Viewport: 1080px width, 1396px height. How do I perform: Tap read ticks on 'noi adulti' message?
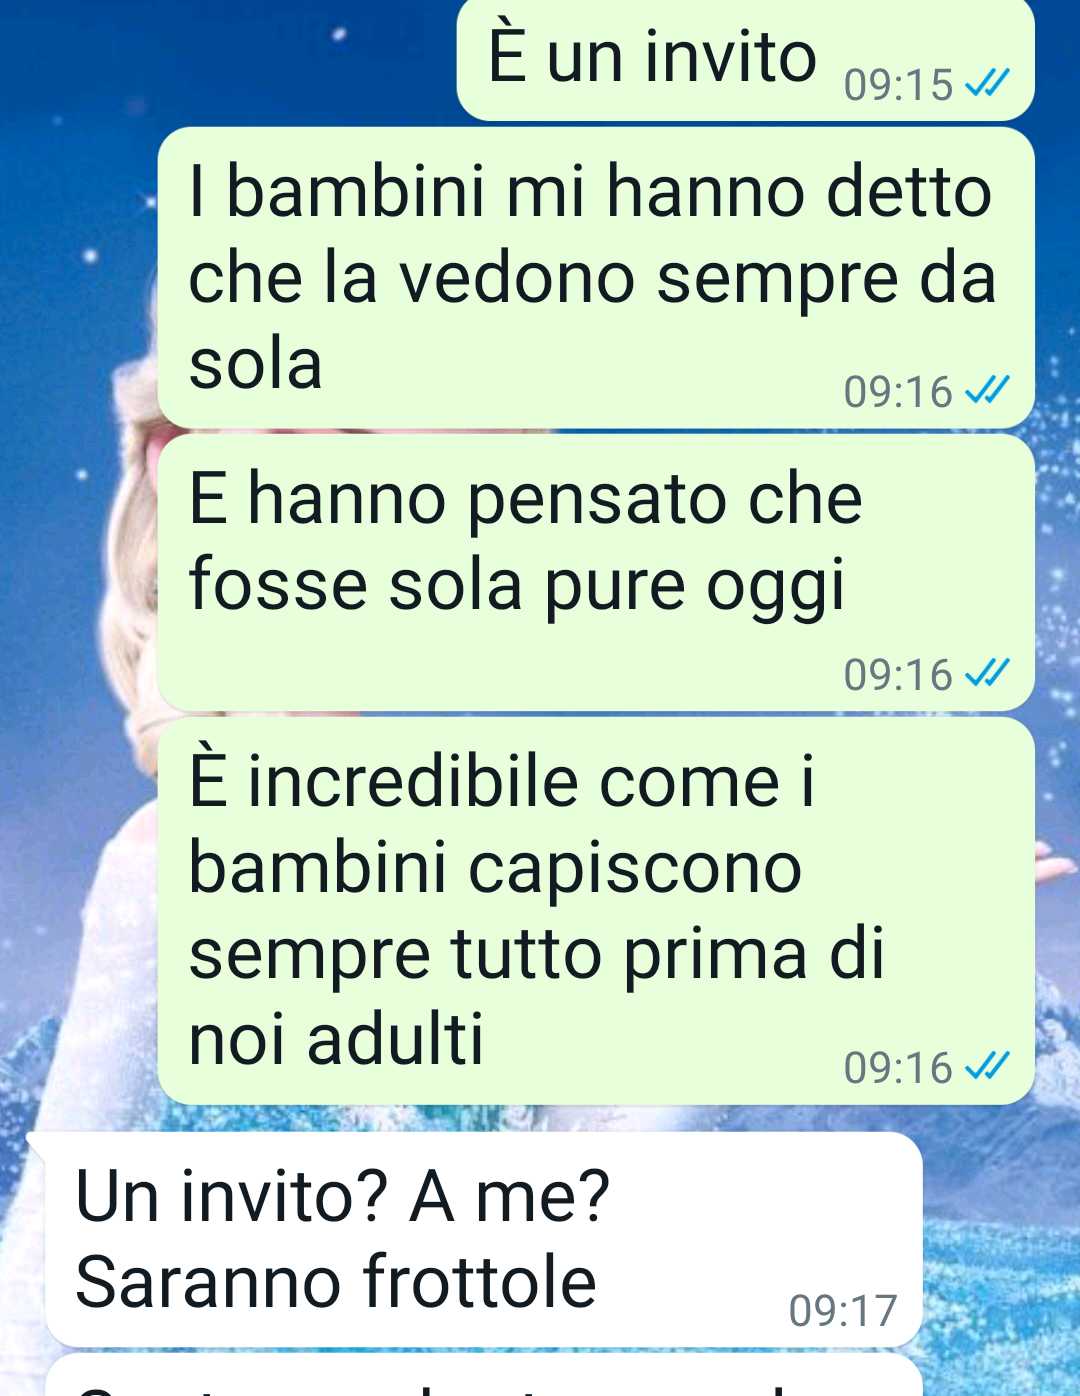pyautogui.click(x=987, y=1066)
